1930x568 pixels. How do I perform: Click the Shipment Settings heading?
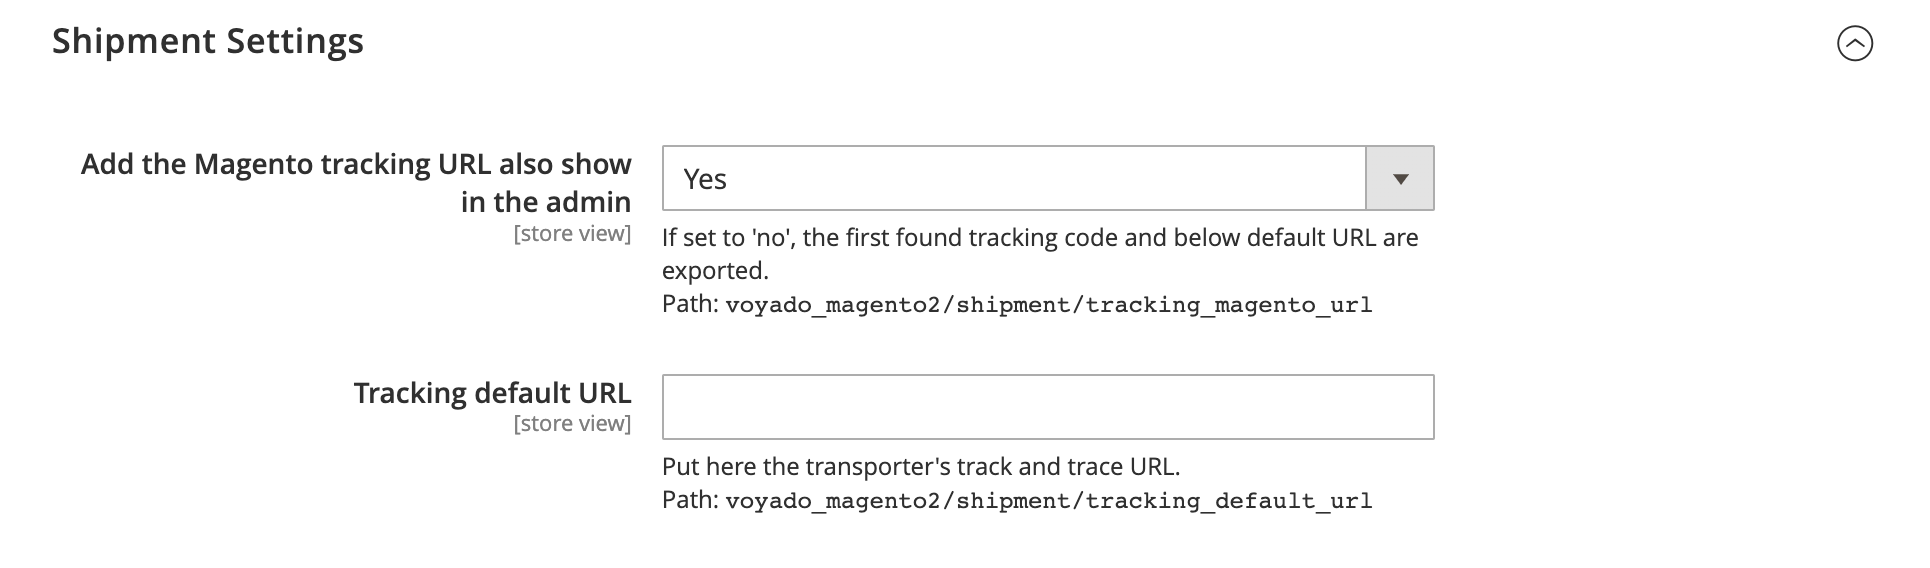208,41
